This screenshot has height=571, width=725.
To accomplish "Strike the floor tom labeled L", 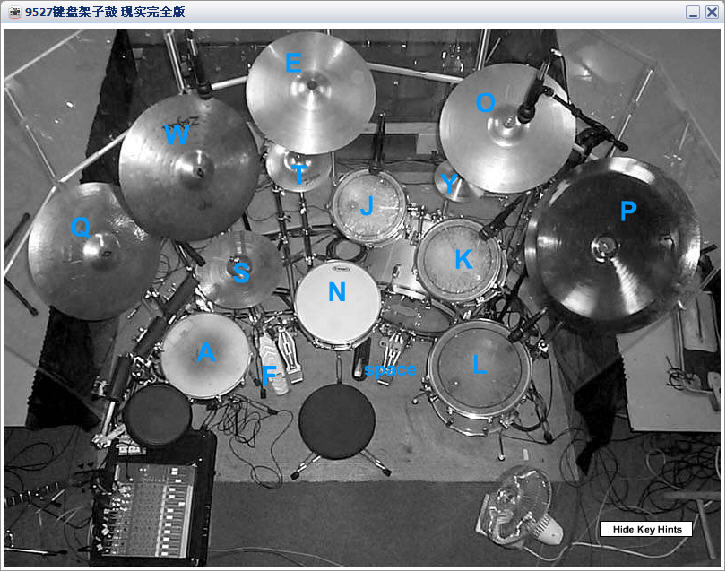I will coord(479,368).
